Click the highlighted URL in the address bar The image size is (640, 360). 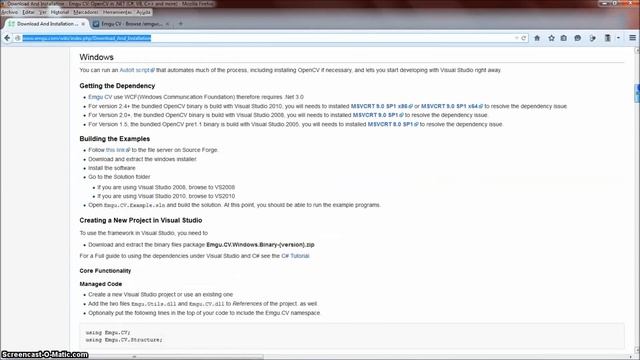[87, 38]
